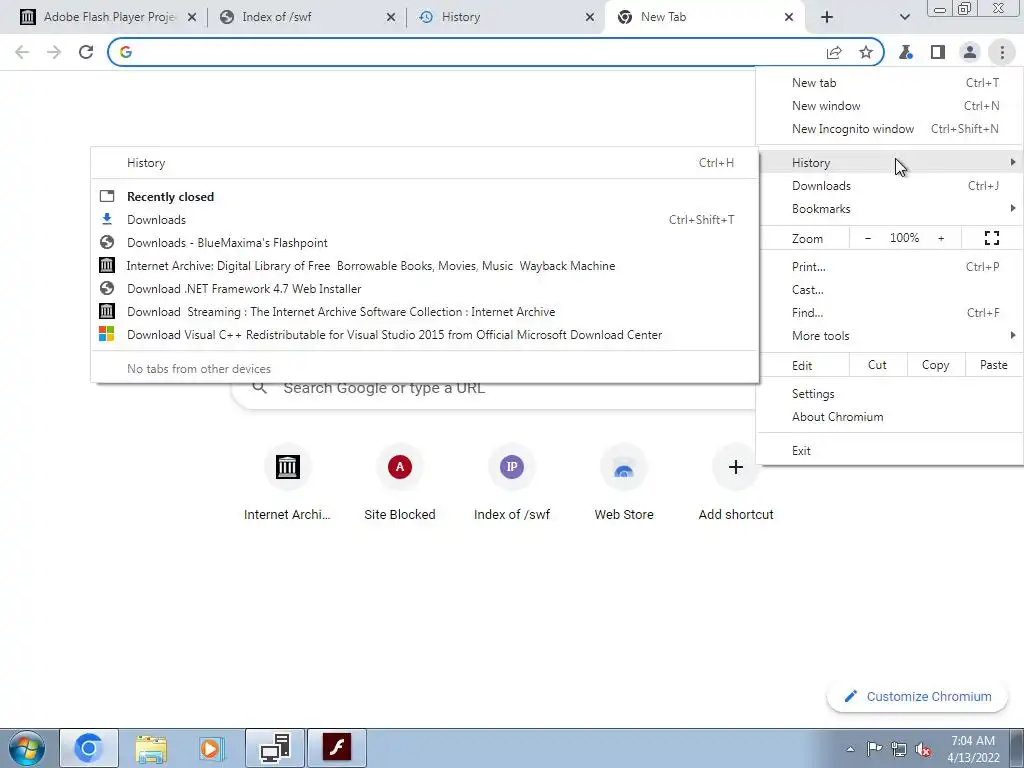
Task: Open full History page from submenu
Action: click(x=424, y=163)
